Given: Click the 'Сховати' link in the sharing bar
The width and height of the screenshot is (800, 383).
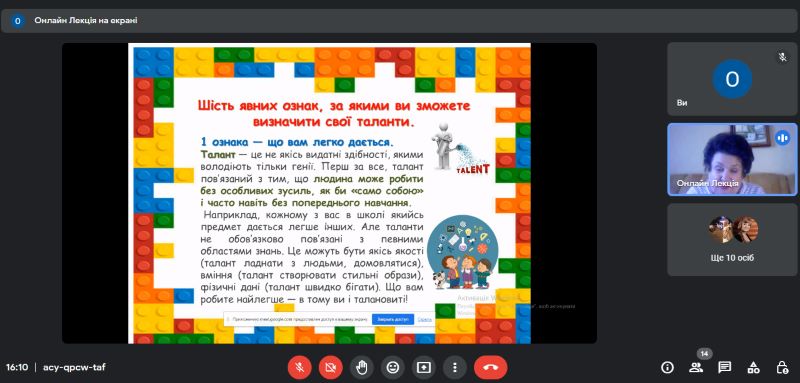Looking at the screenshot, I should pyautogui.click(x=424, y=319).
